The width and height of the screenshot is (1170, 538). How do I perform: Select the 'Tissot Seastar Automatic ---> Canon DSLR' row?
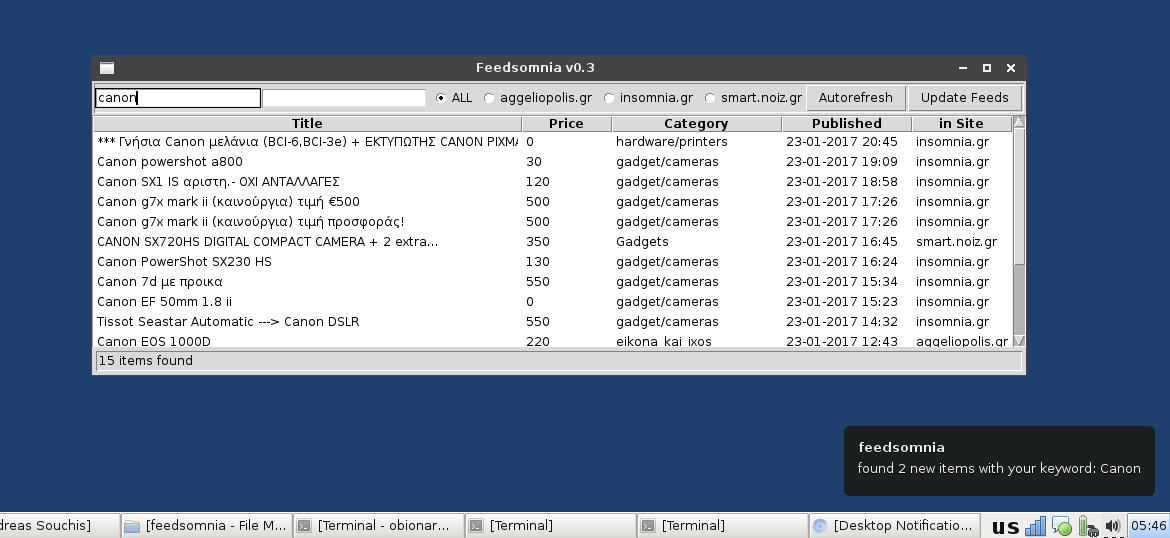tap(553, 322)
